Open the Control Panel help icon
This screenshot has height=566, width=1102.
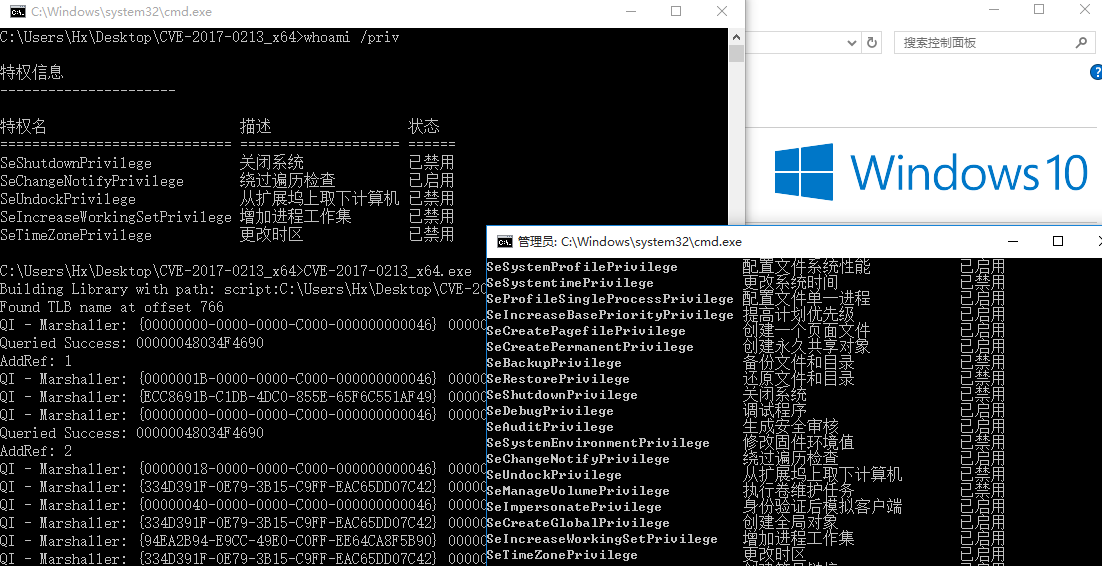tap(1096, 72)
